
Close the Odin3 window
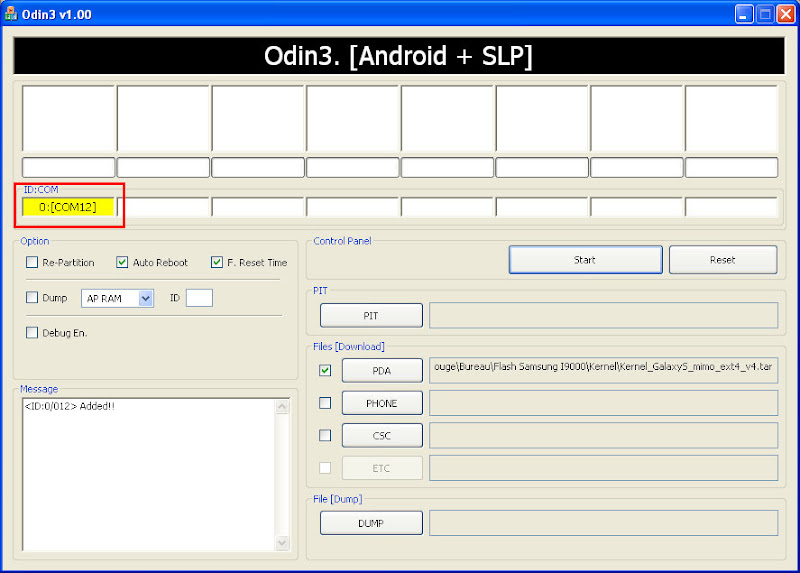(786, 14)
